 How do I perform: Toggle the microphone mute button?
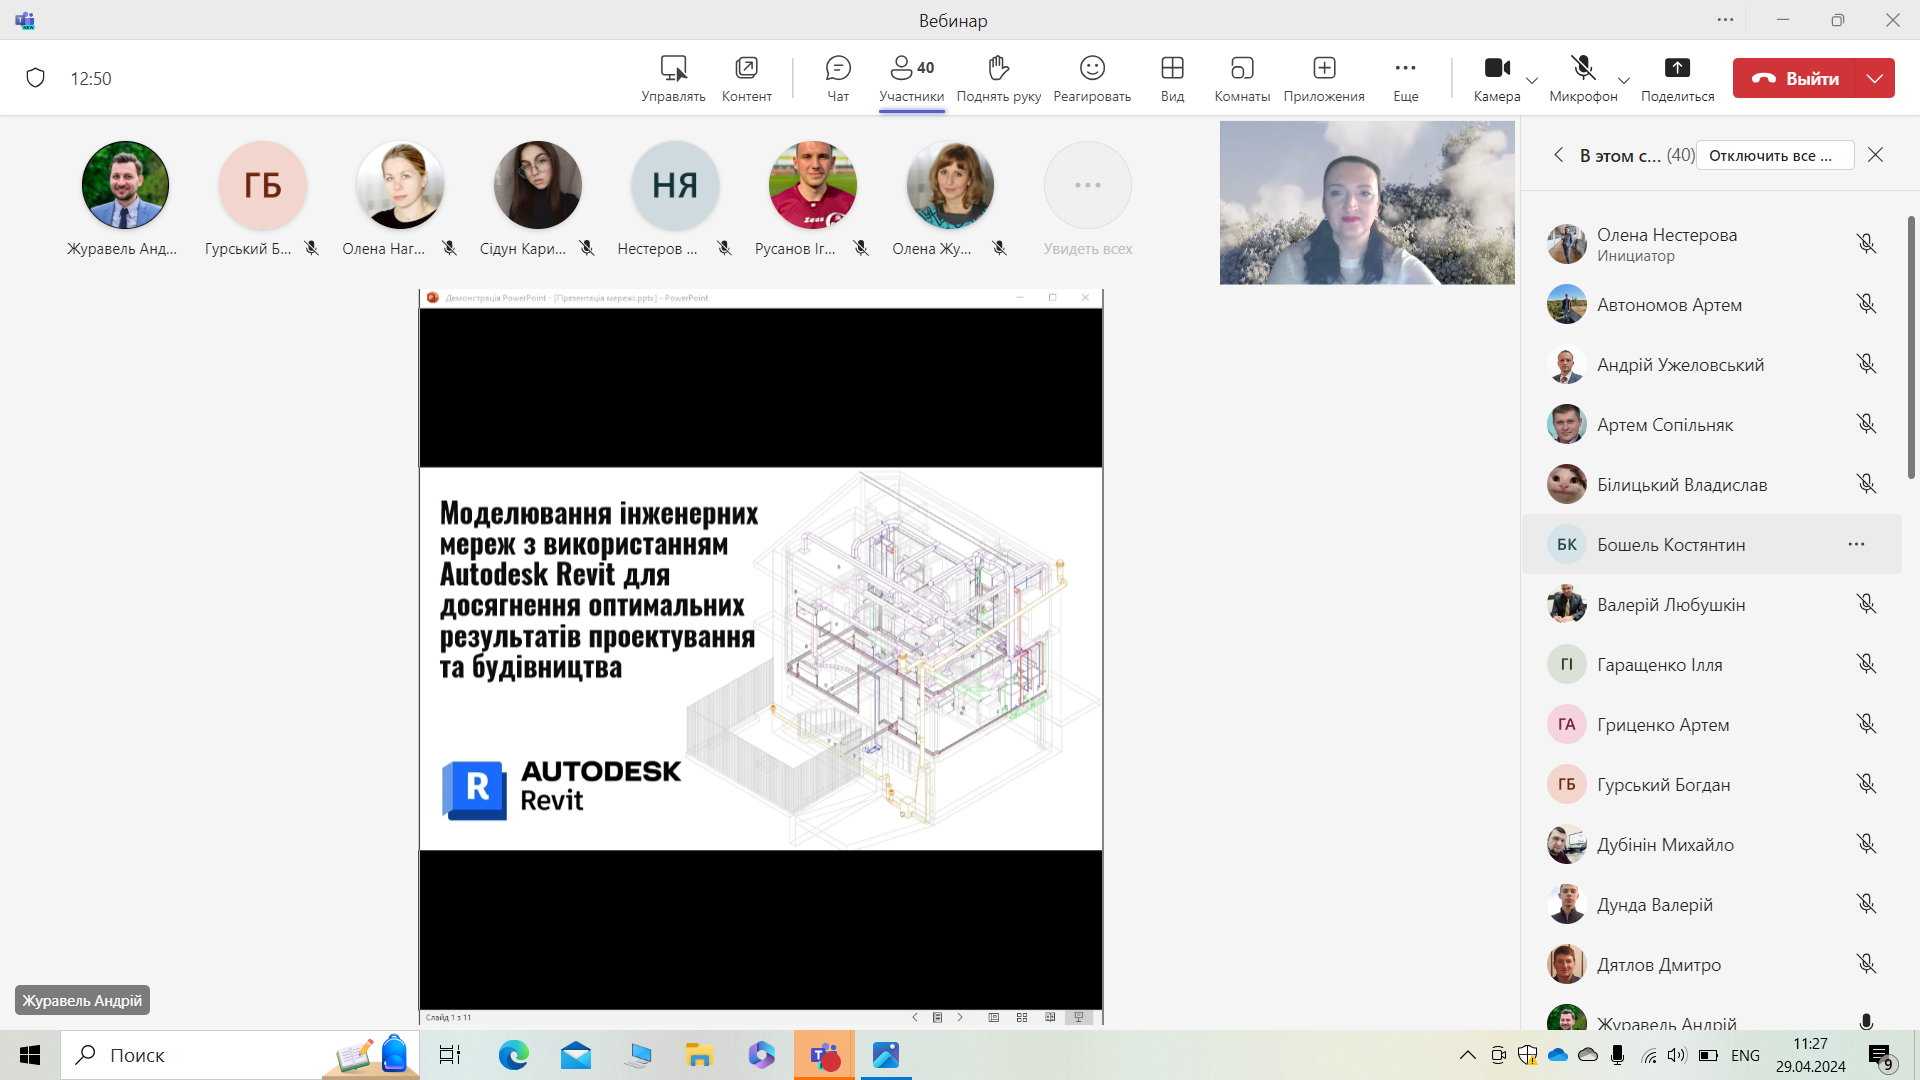coord(1583,78)
